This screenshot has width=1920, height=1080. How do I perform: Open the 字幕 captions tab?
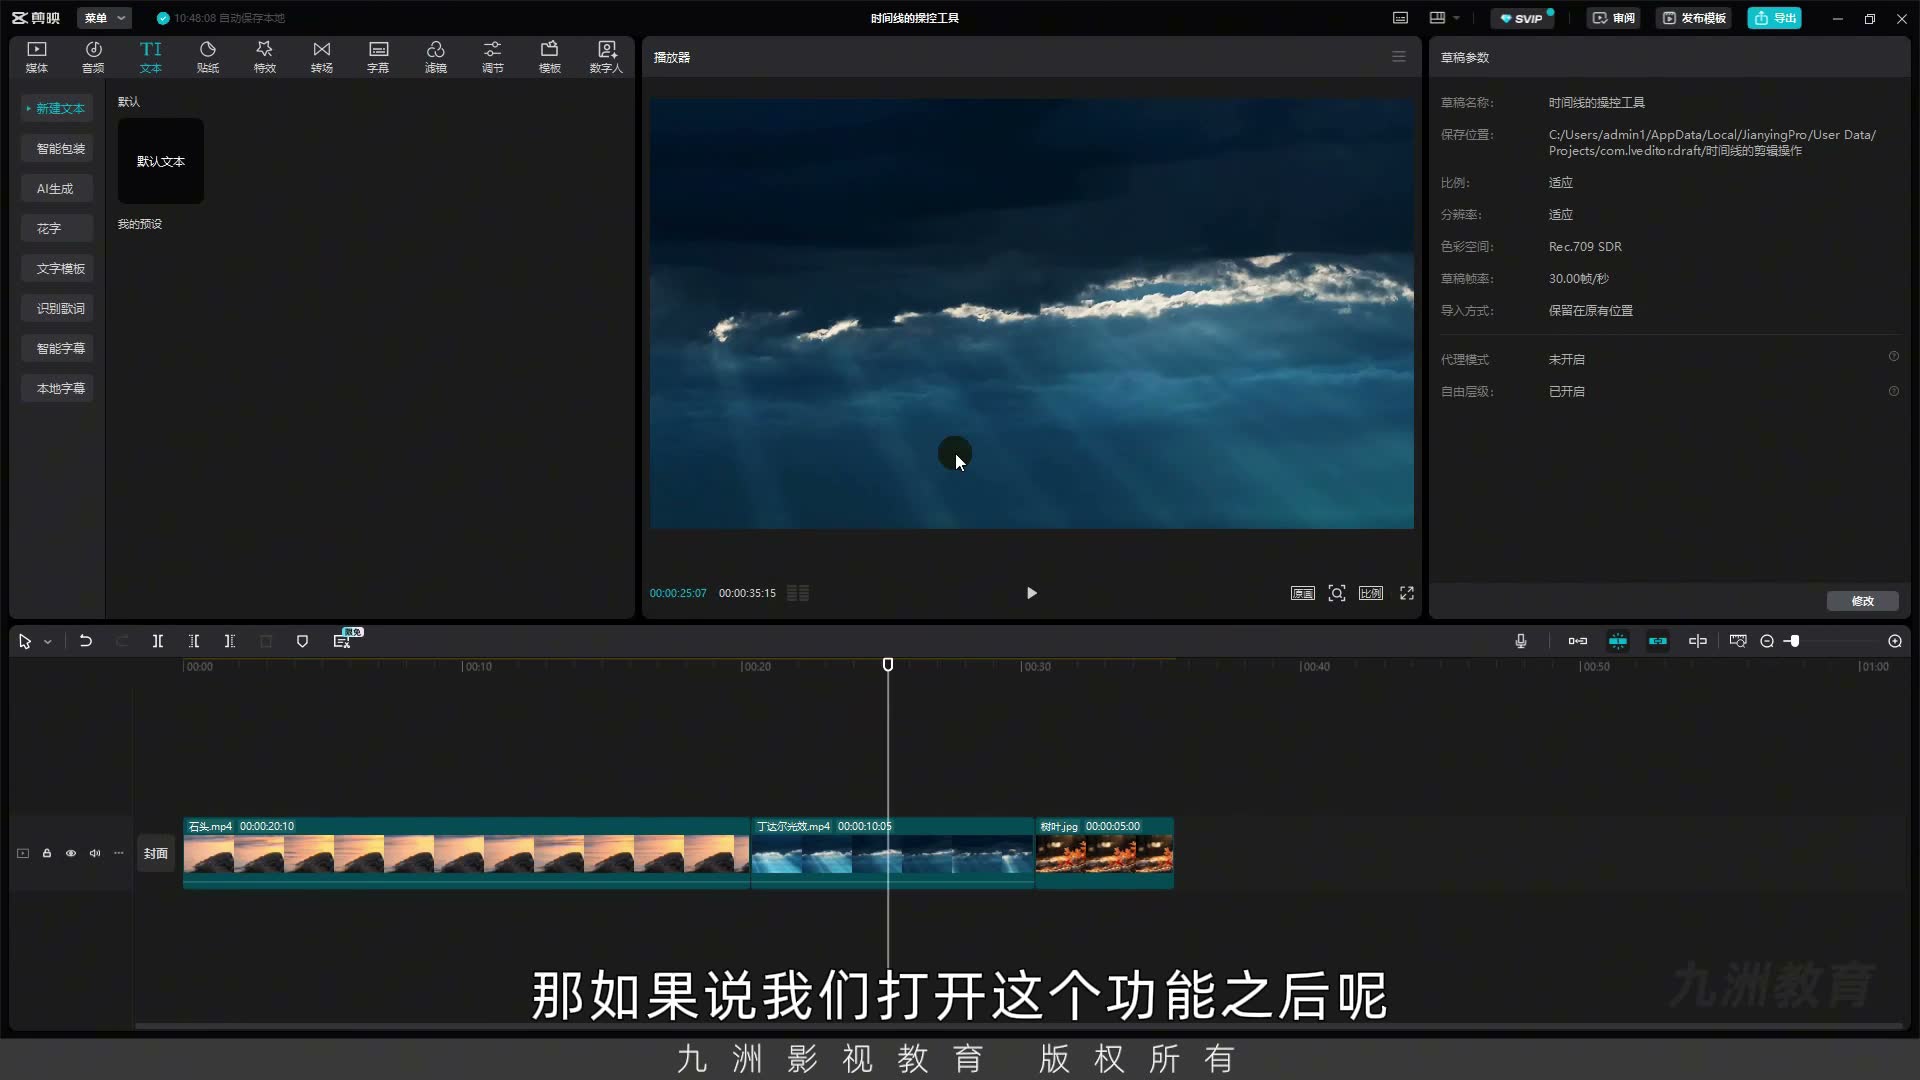378,57
